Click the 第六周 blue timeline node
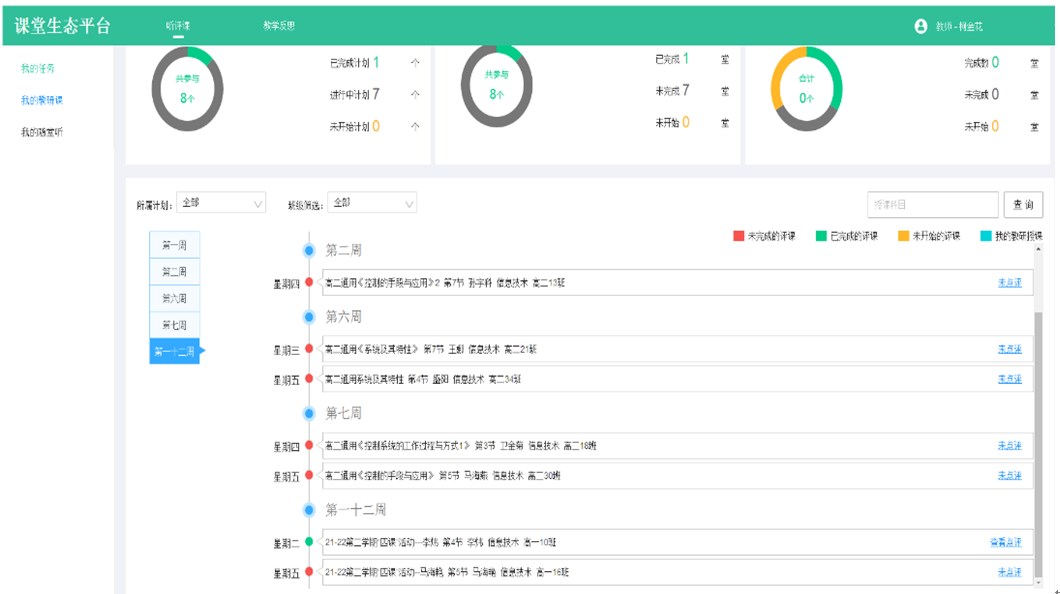Screen dimensions: 1060x594 coord(309,317)
